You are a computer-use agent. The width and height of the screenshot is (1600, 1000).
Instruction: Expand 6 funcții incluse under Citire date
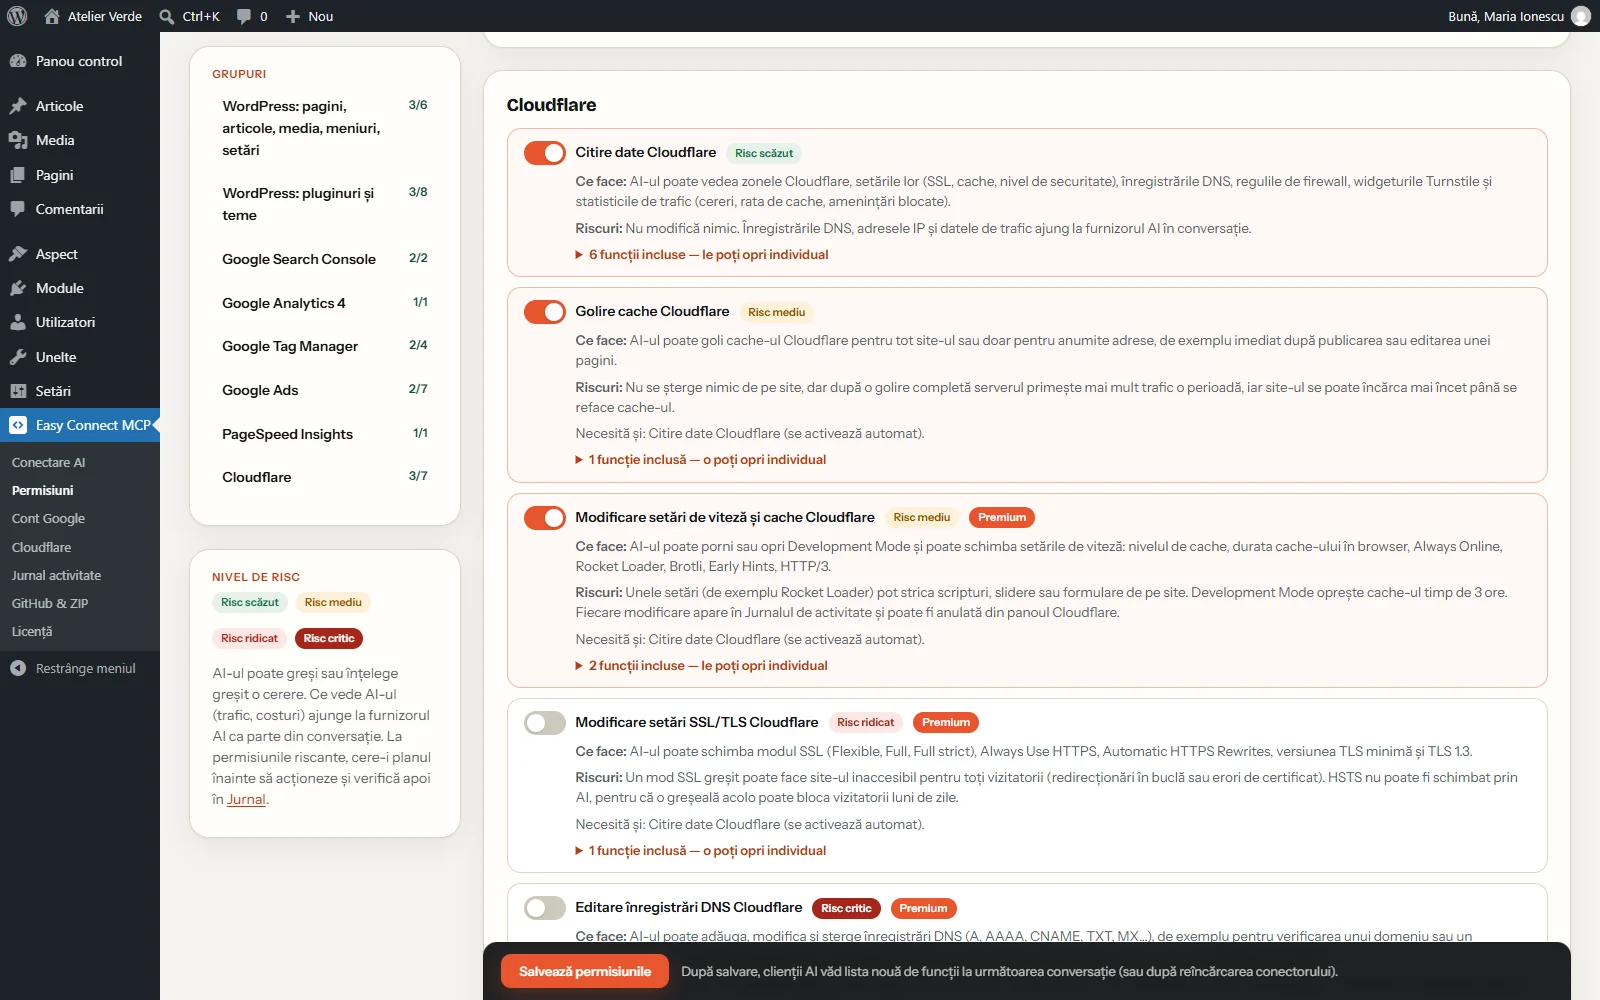tap(702, 255)
